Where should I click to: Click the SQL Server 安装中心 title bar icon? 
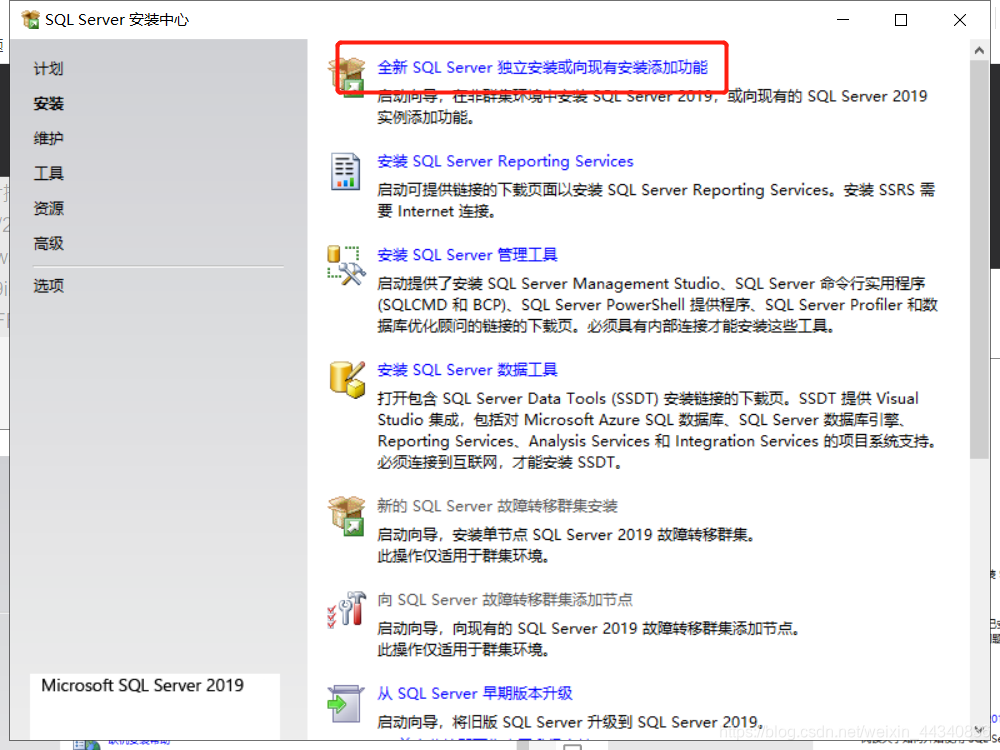coord(30,20)
